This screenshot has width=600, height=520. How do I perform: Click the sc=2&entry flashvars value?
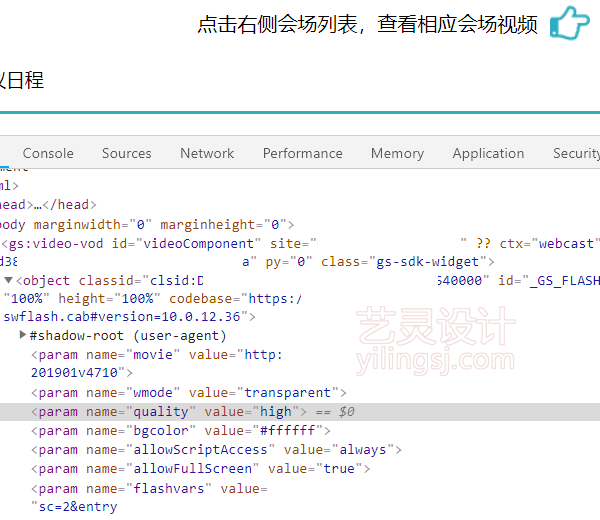pyautogui.click(x=78, y=507)
